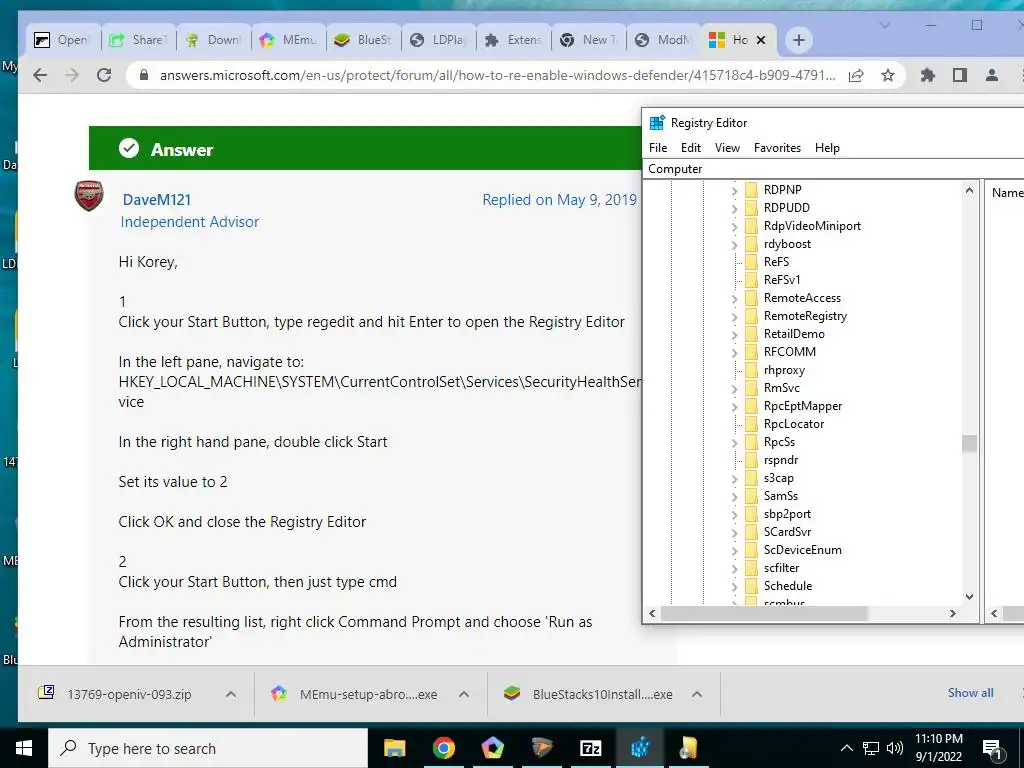Click the Windows taskbar search box

point(208,748)
